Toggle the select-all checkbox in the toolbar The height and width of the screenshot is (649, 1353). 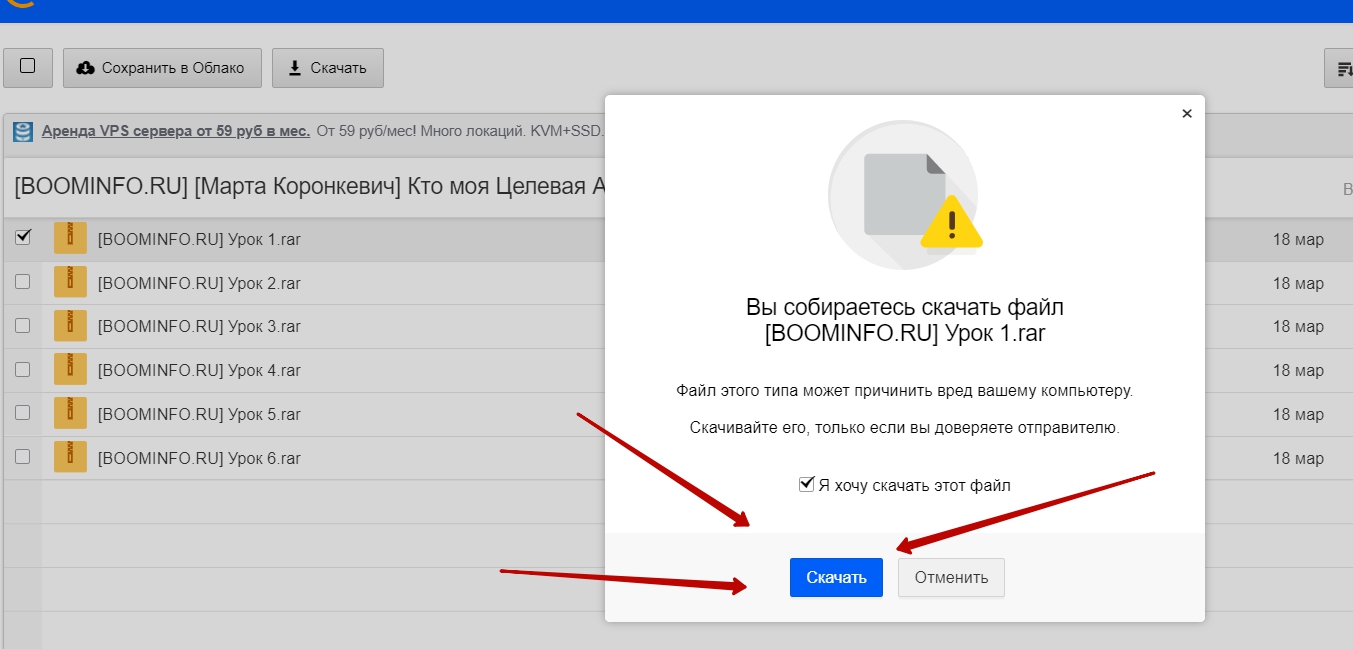(x=28, y=67)
